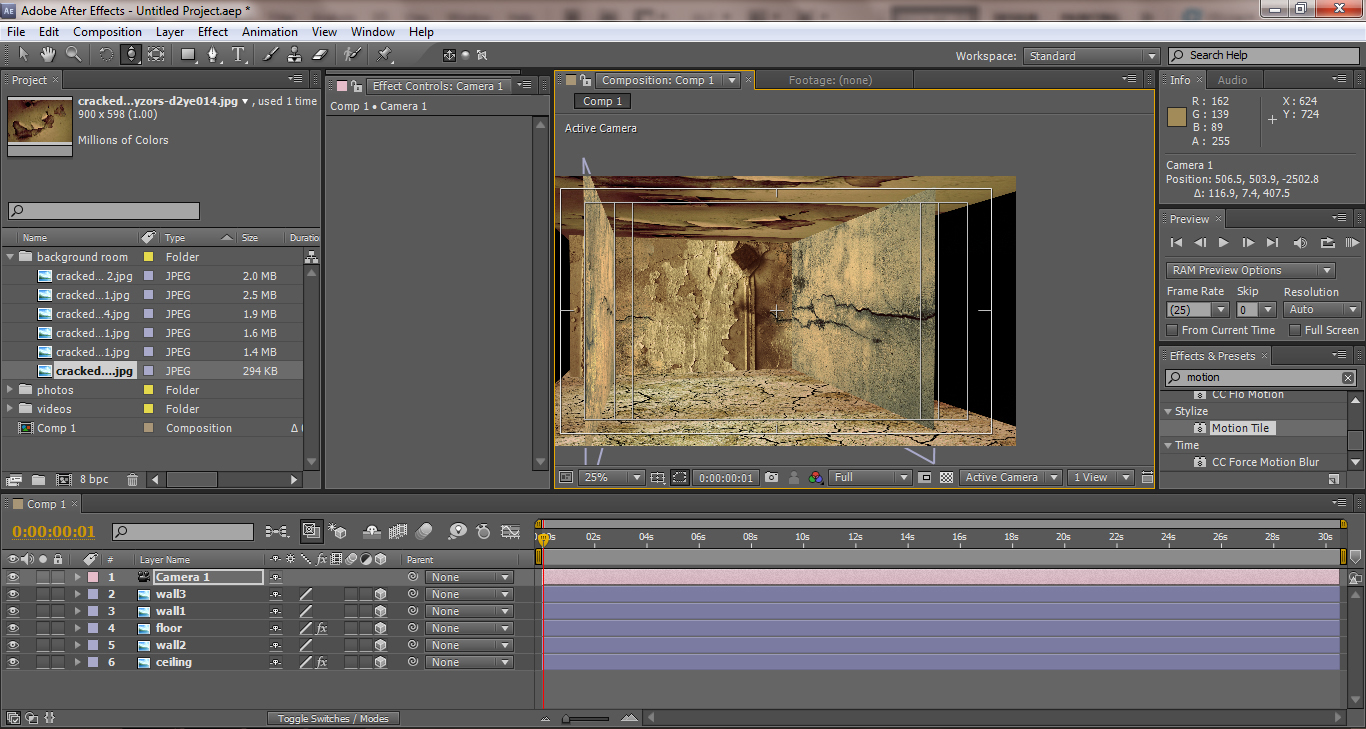Image resolution: width=1366 pixels, height=729 pixels.
Task: Open the Composition menu
Action: (107, 32)
